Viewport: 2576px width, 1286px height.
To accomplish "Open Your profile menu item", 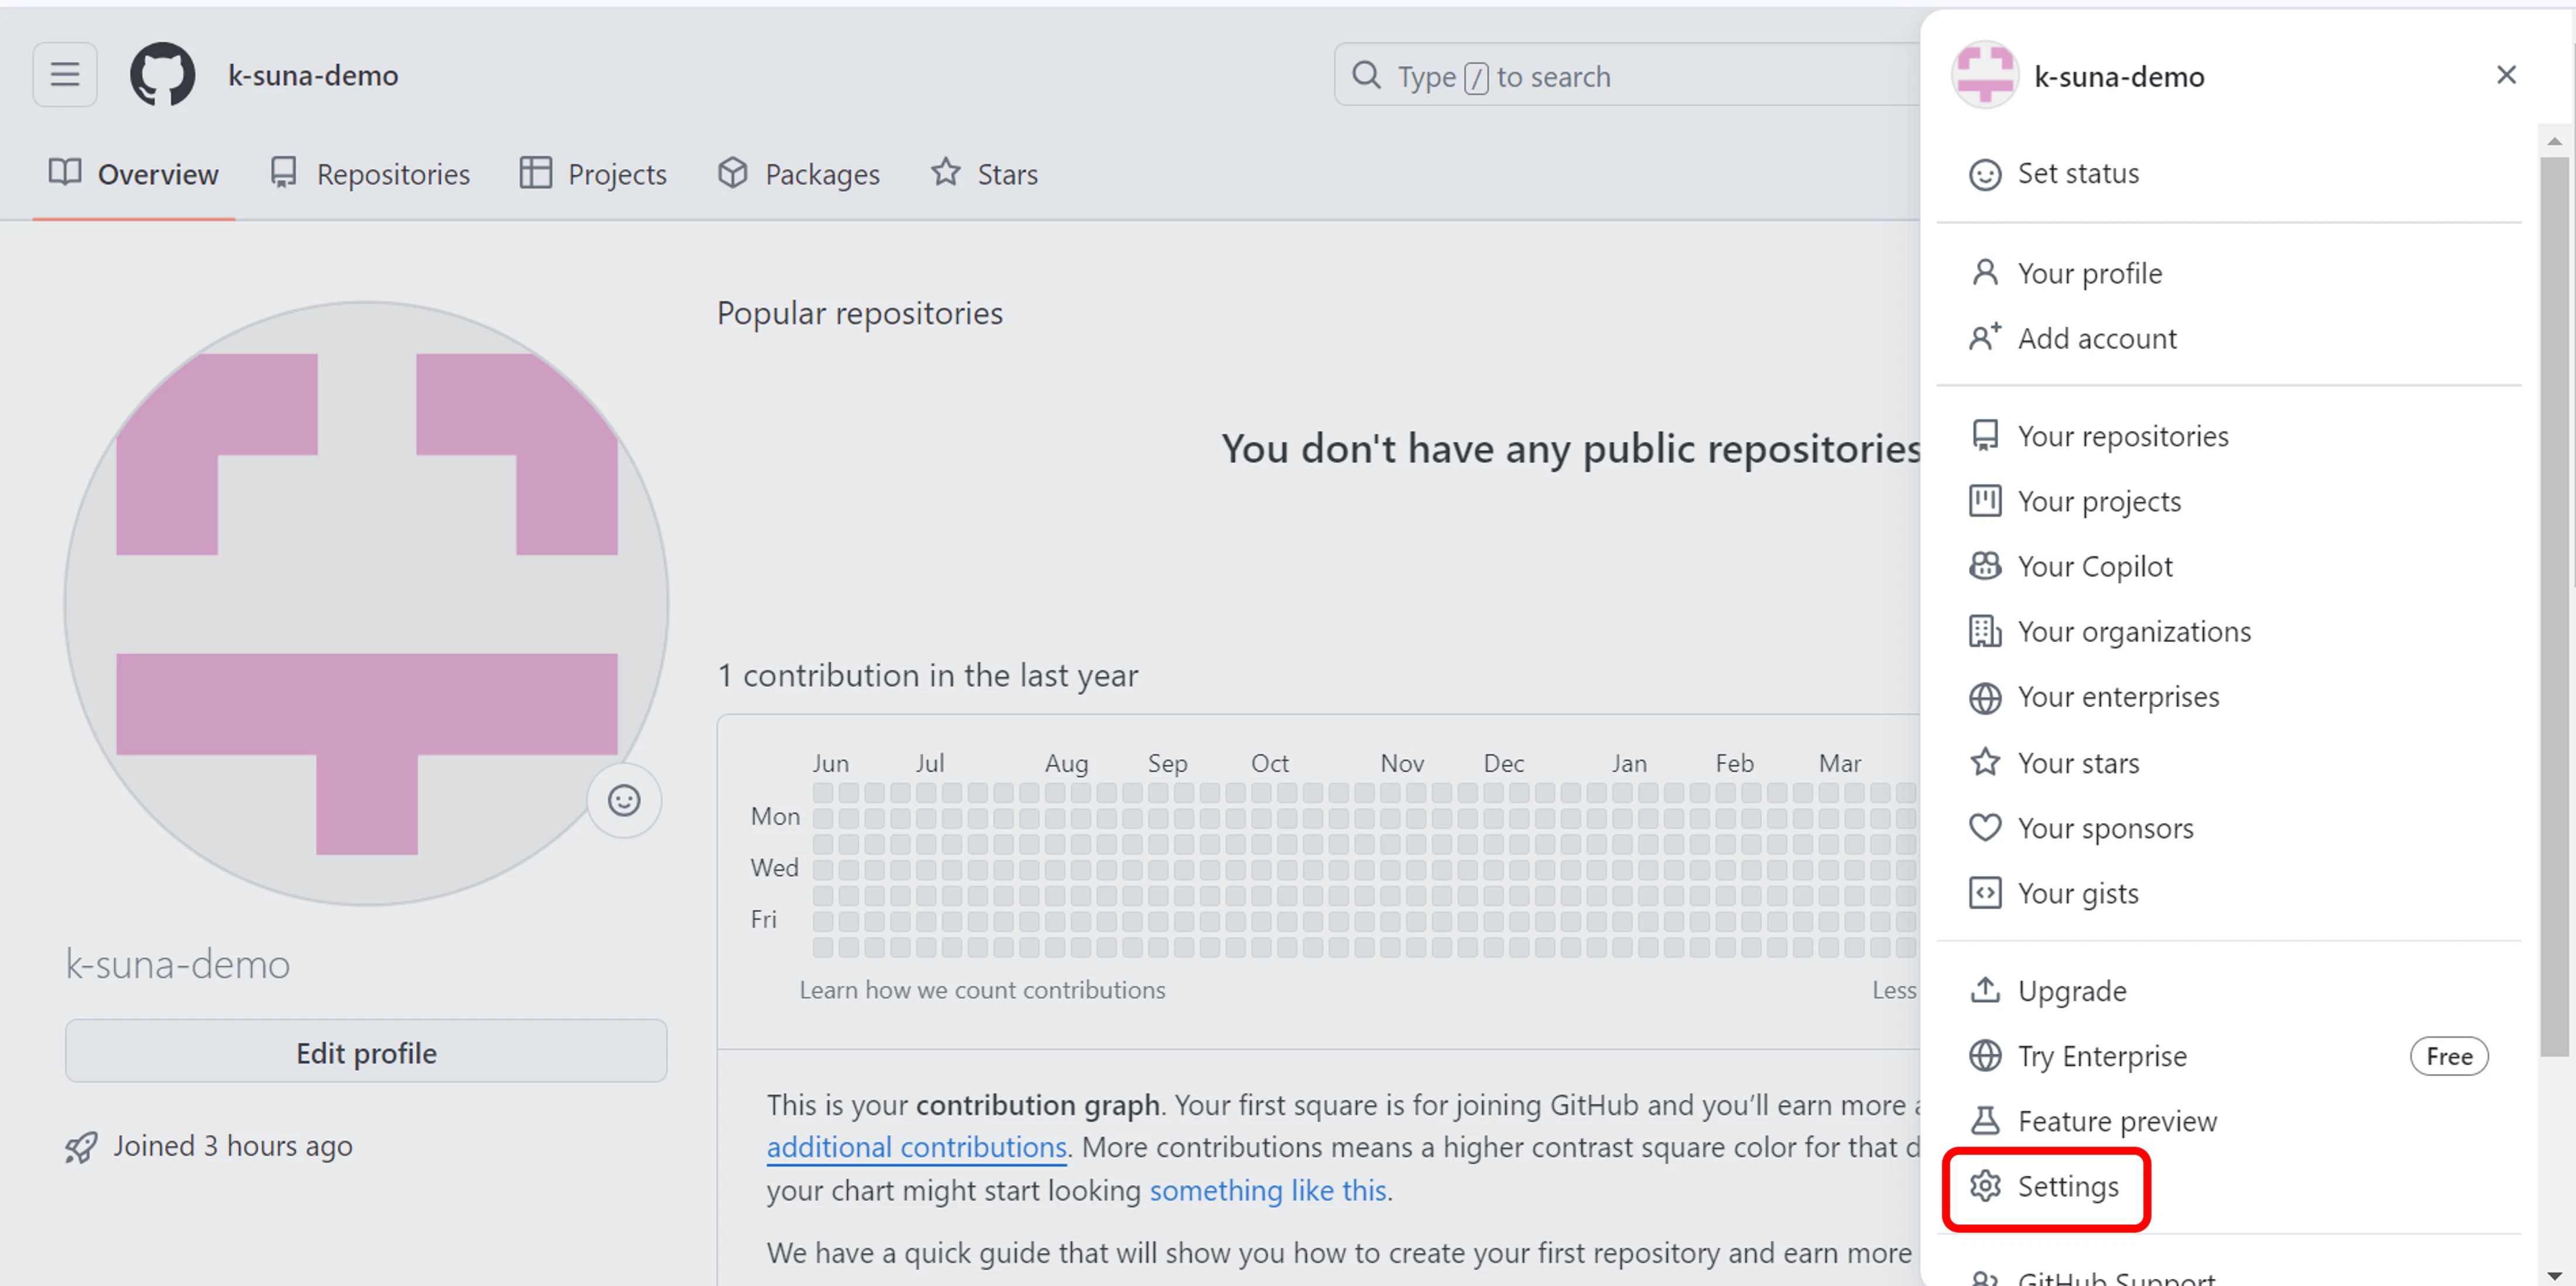I will pyautogui.click(x=2228, y=273).
